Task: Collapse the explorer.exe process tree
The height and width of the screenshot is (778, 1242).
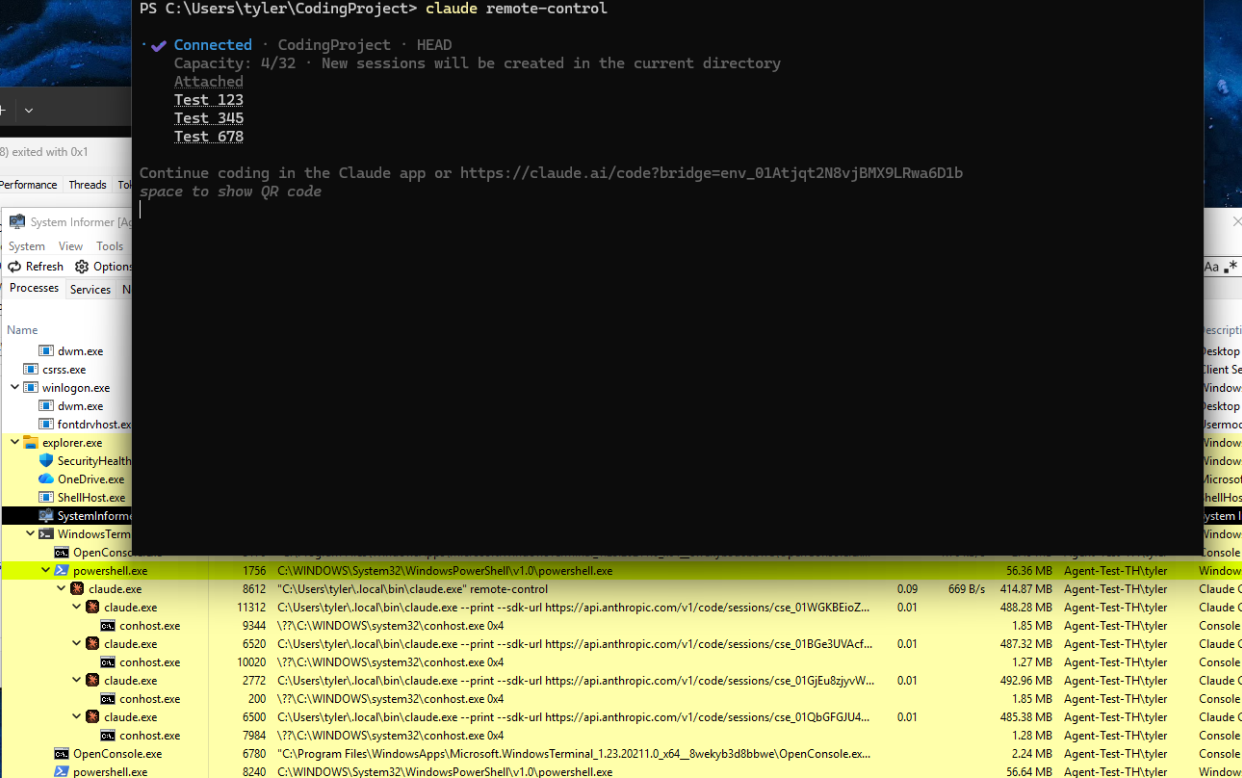Action: tap(15, 442)
